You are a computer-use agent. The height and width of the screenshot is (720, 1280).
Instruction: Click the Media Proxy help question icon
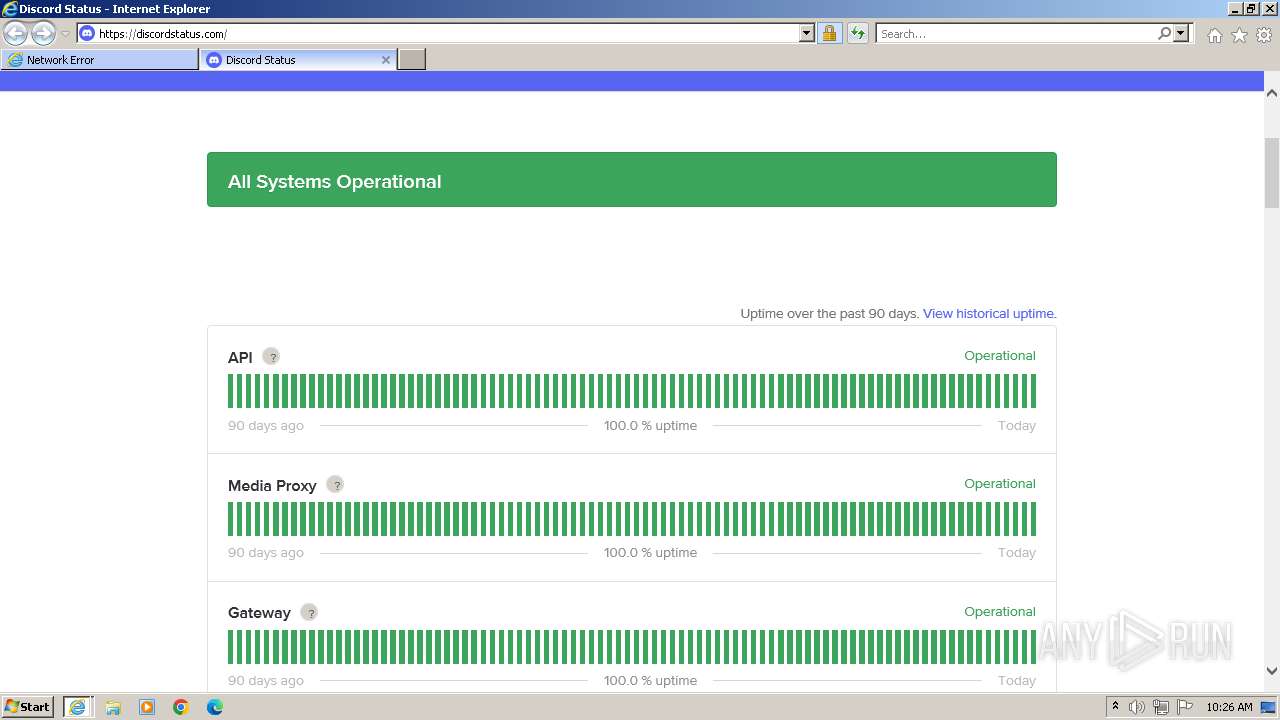(335, 484)
